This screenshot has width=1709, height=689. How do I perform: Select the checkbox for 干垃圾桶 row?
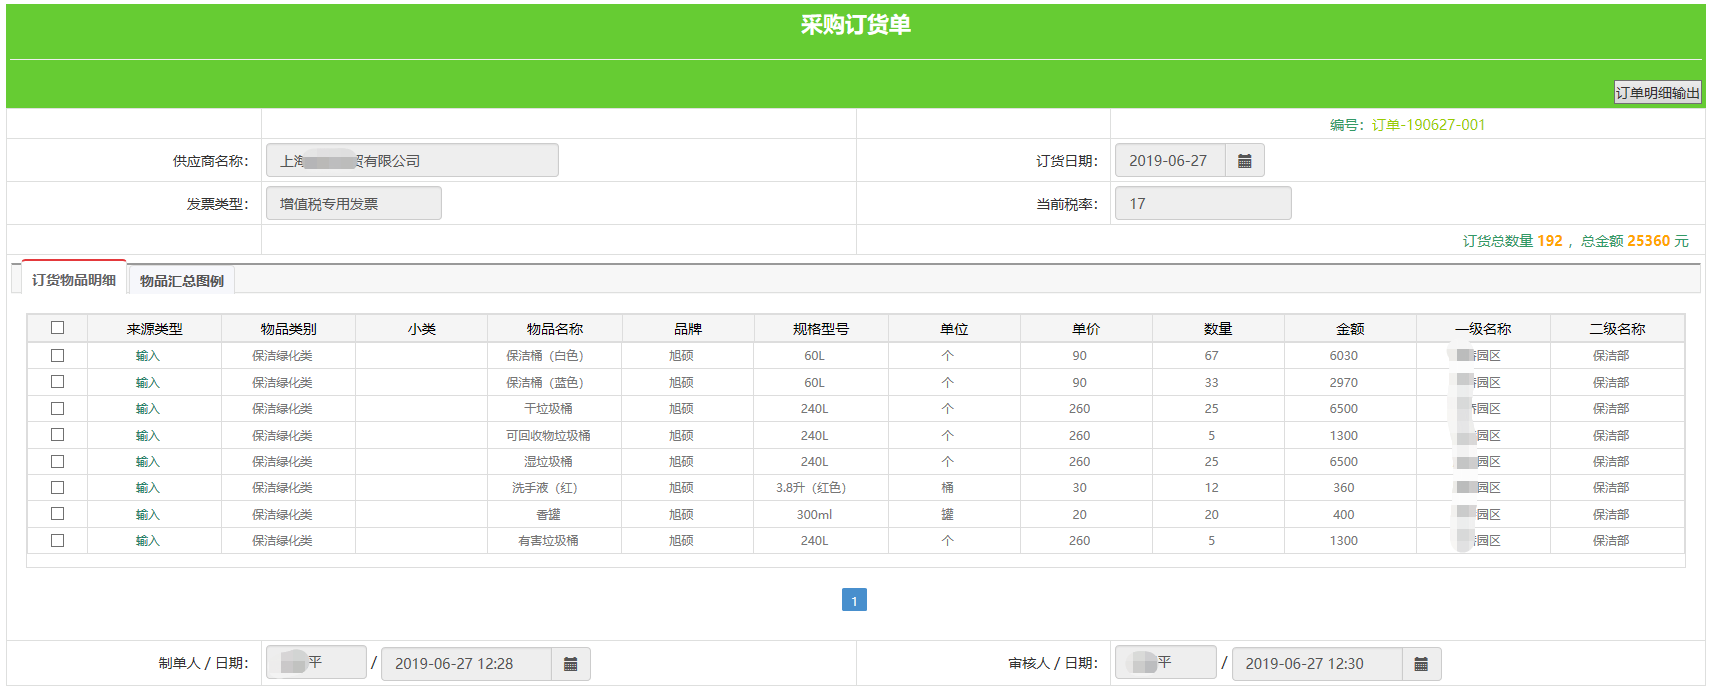tap(57, 409)
